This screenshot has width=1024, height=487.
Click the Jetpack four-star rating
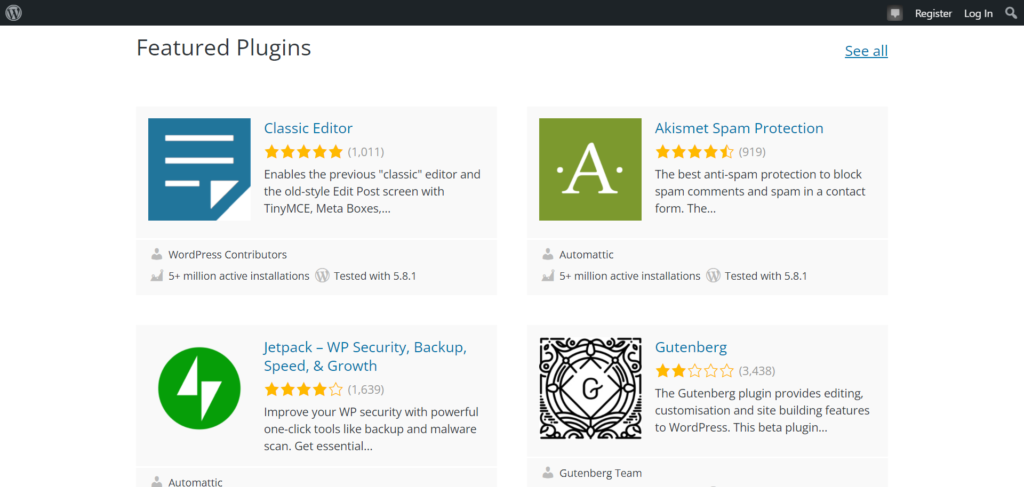click(304, 390)
